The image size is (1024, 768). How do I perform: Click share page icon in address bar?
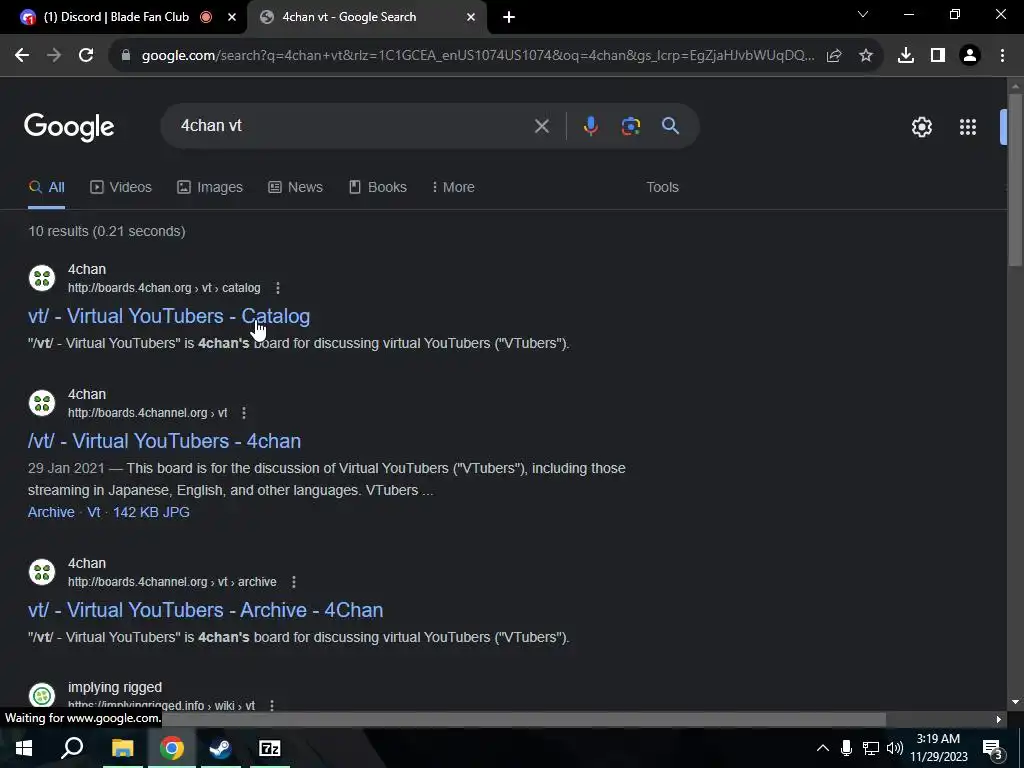(x=833, y=56)
